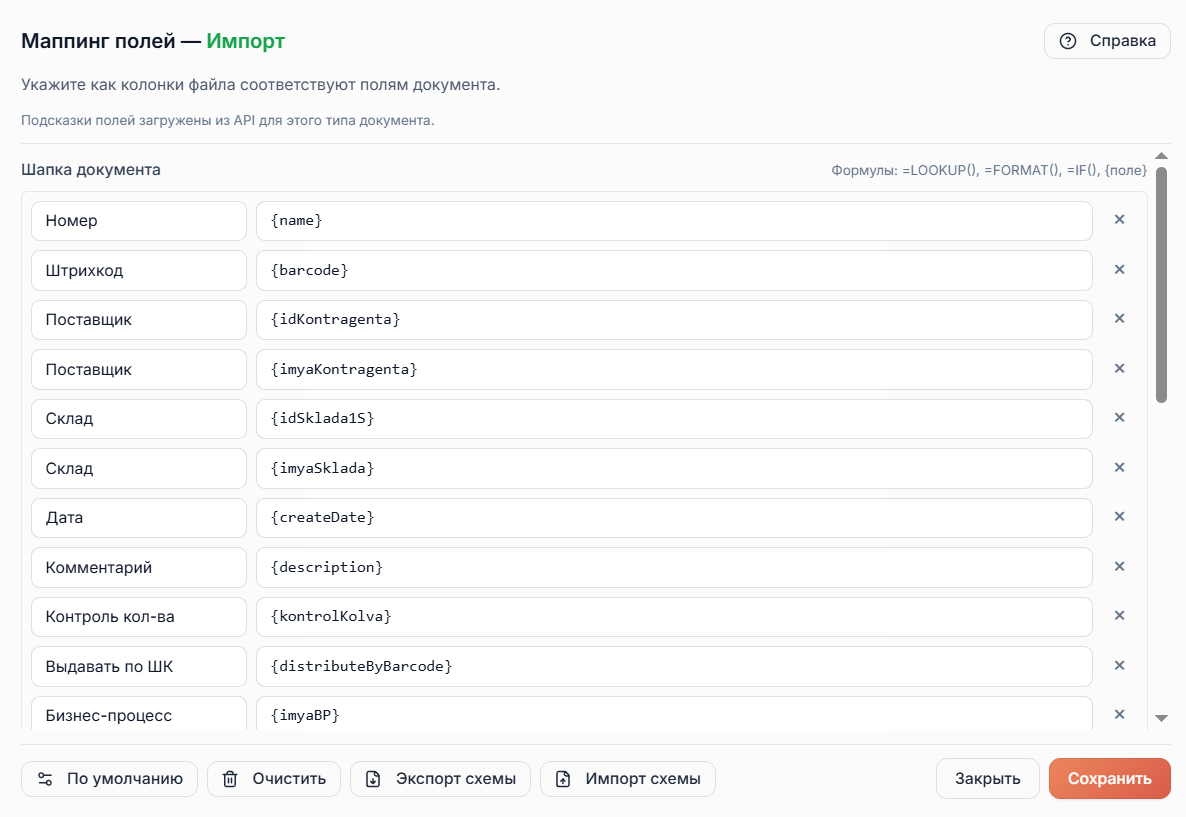Remove the Номер mapping row

1119,219
